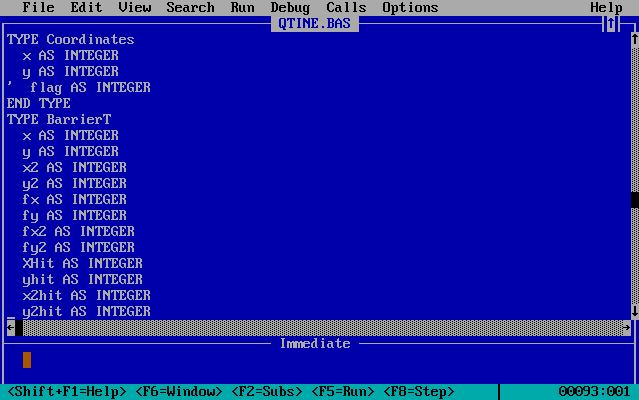The width and height of the screenshot is (639, 400).
Task: Click the horizontal scrollbar left arrow
Action: tap(11, 327)
